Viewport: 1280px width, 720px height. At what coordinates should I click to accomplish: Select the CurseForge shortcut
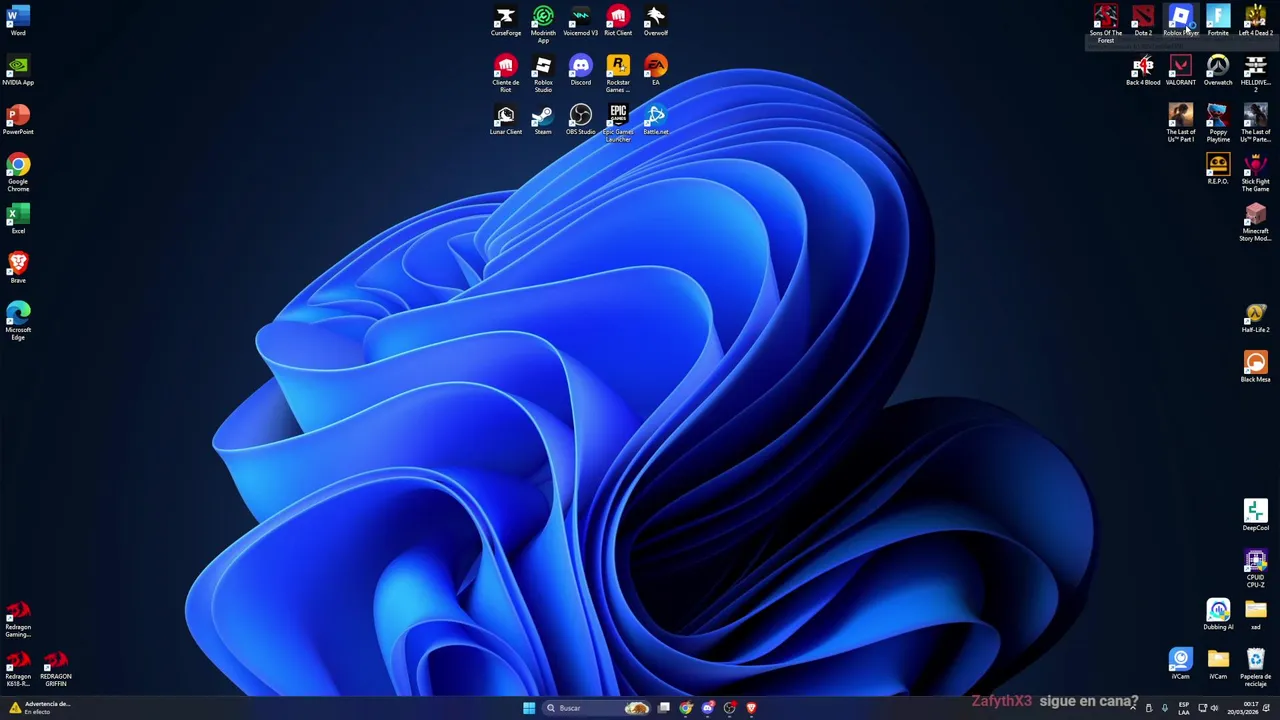[505, 21]
